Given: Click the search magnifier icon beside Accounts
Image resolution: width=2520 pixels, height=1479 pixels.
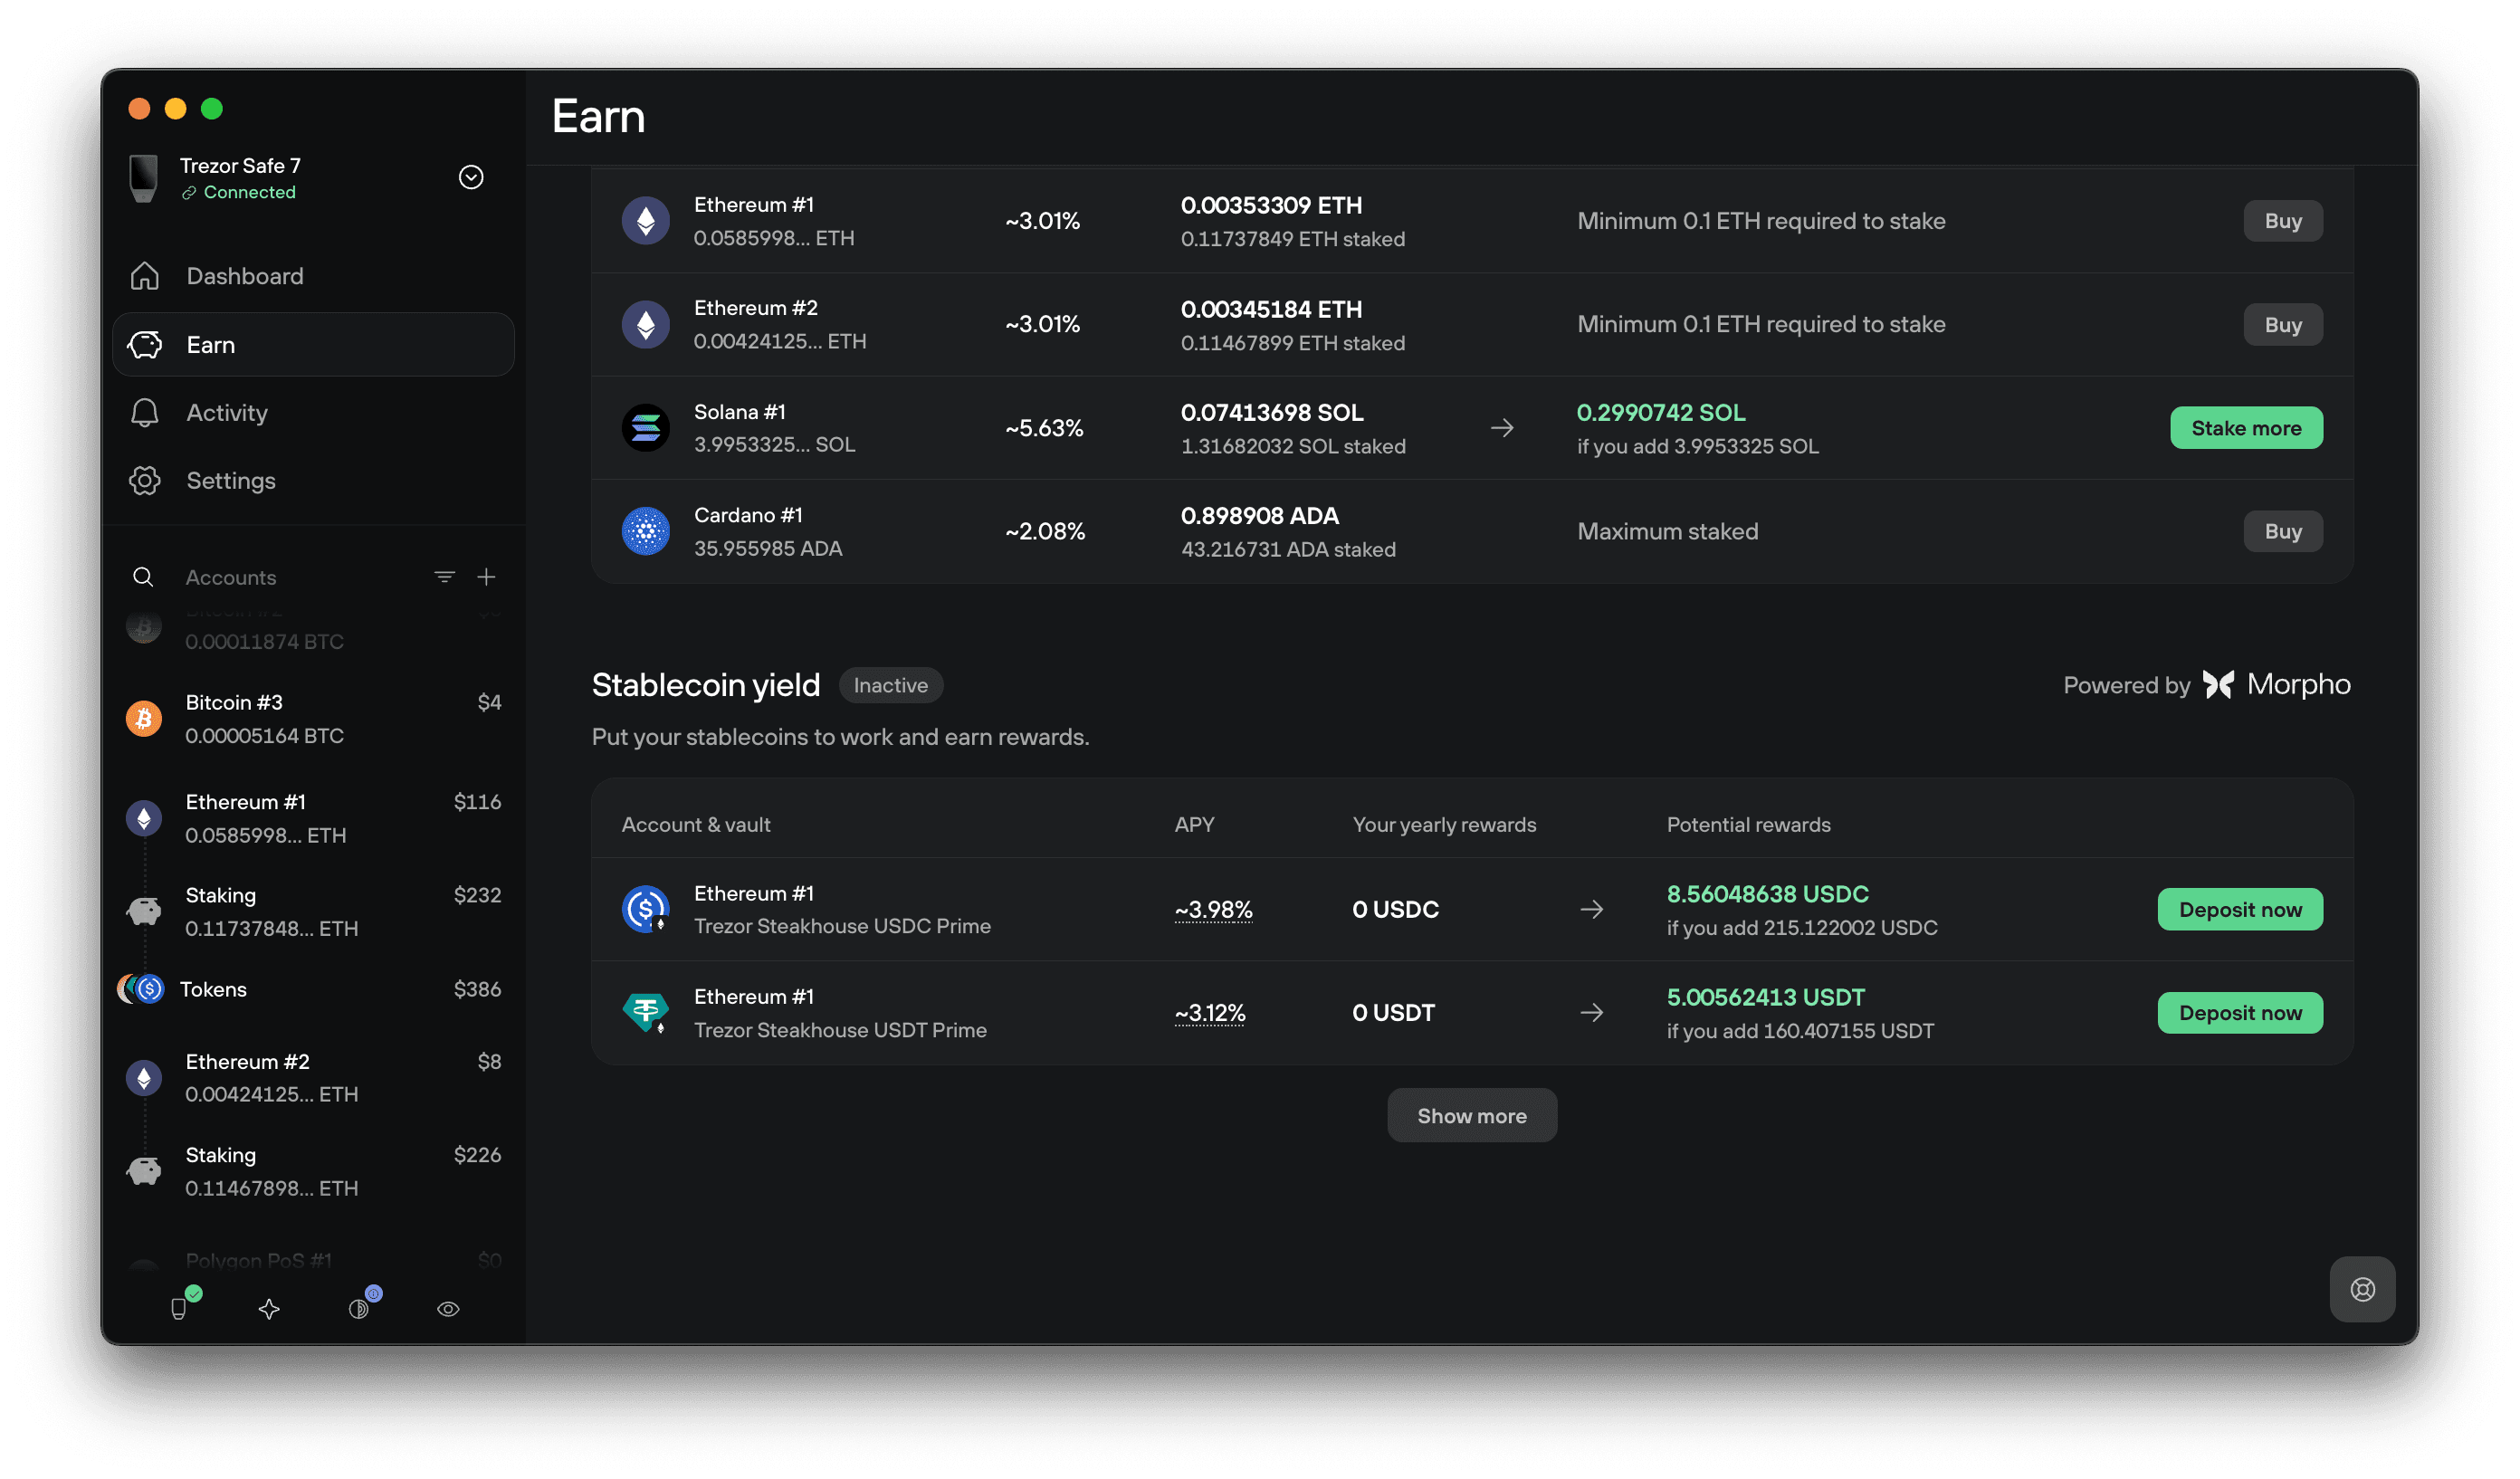Looking at the screenshot, I should [x=143, y=577].
